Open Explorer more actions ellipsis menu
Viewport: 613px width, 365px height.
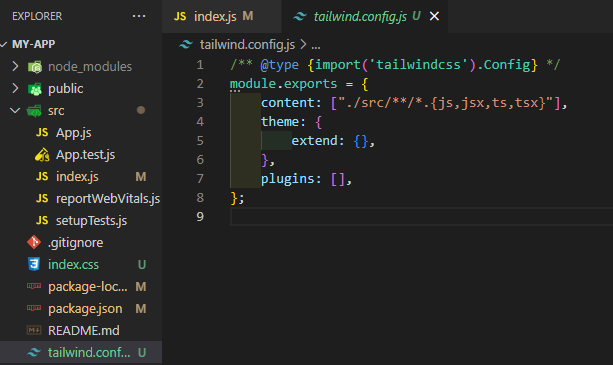[139, 16]
